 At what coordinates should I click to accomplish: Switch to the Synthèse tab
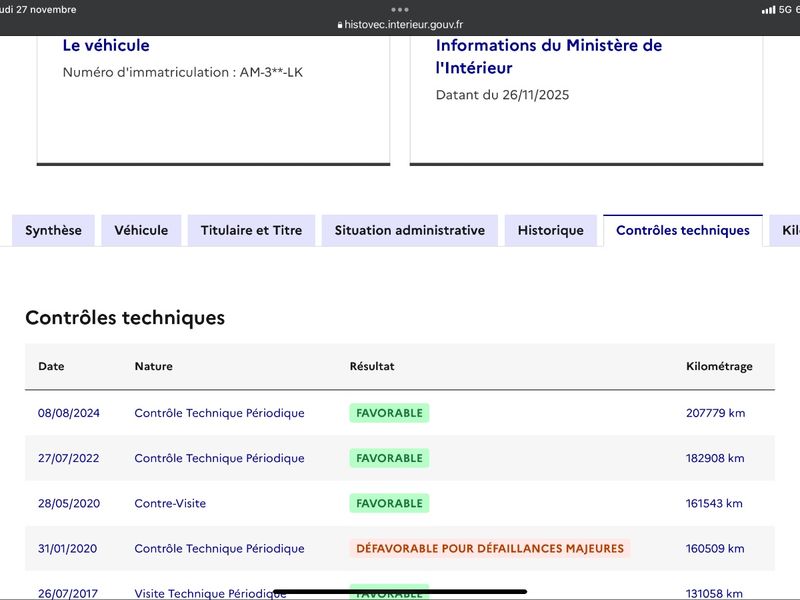pyautogui.click(x=53, y=230)
